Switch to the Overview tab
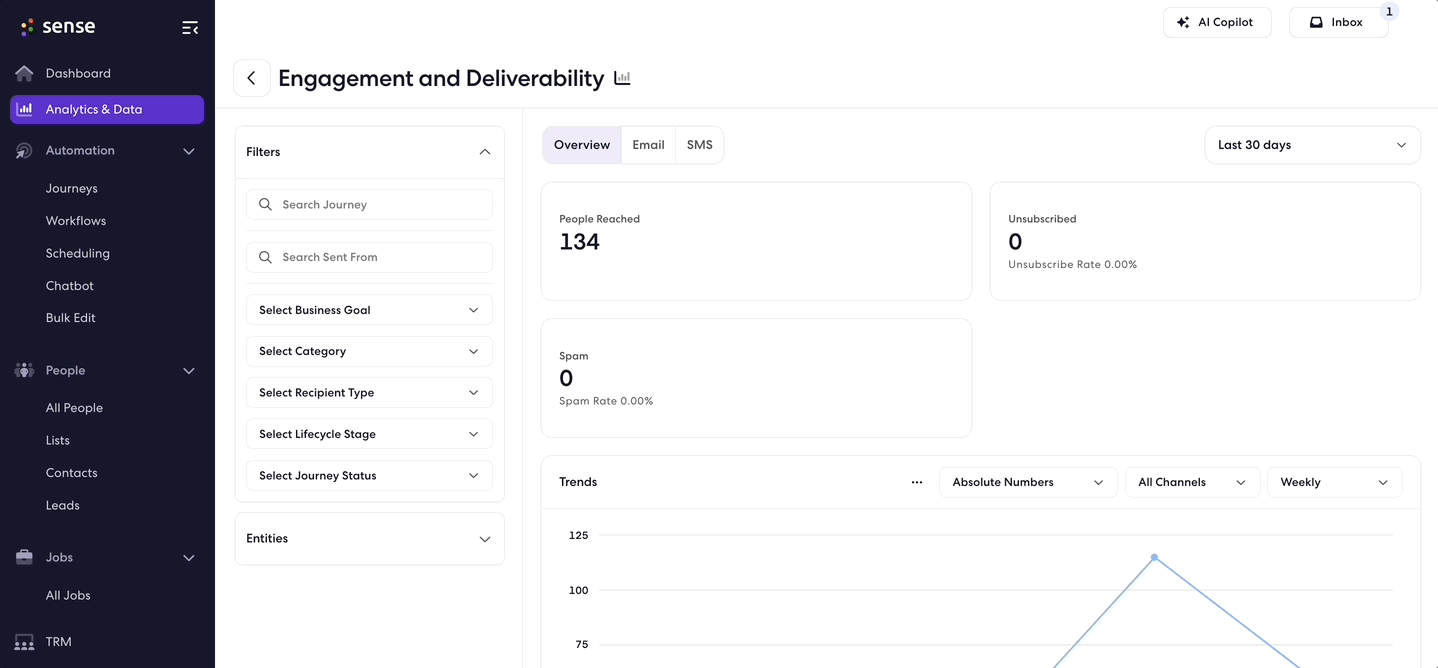Image resolution: width=1438 pixels, height=668 pixels. click(582, 145)
